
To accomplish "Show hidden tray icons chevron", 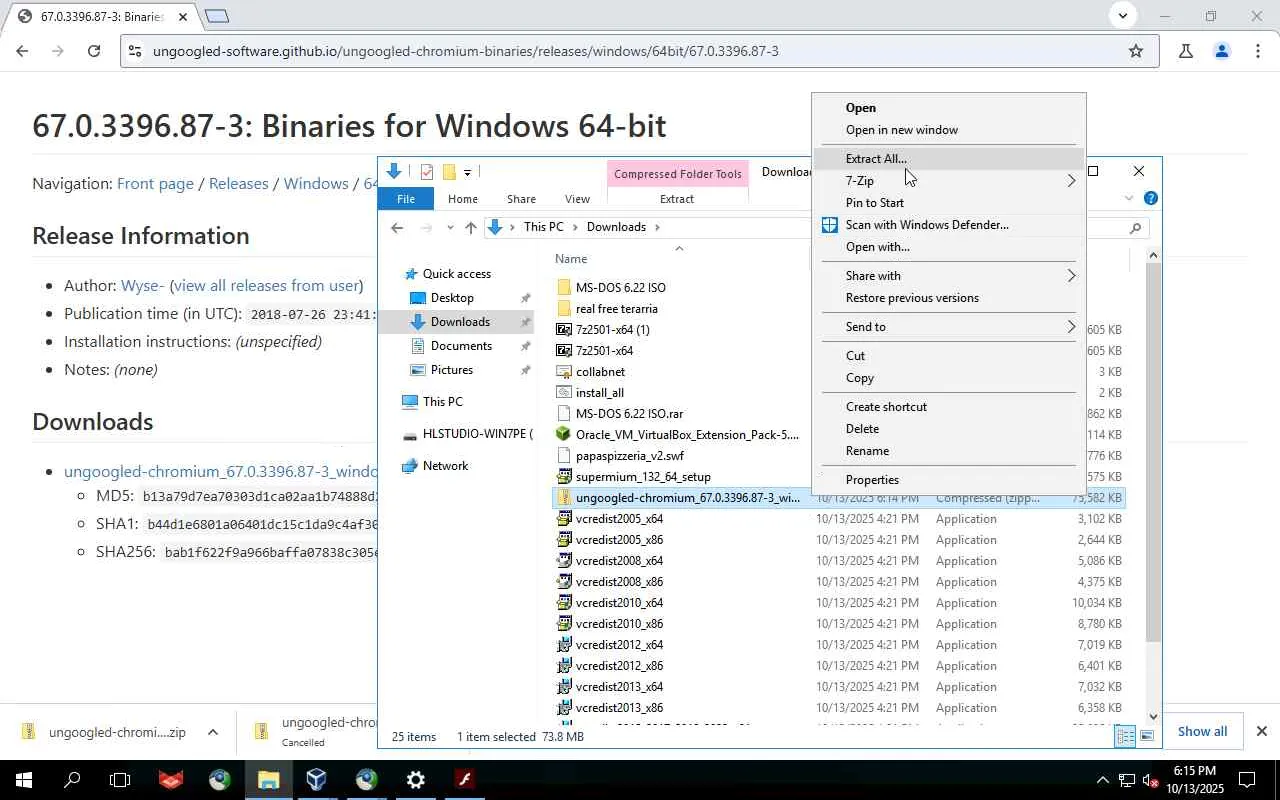I will (x=1102, y=780).
